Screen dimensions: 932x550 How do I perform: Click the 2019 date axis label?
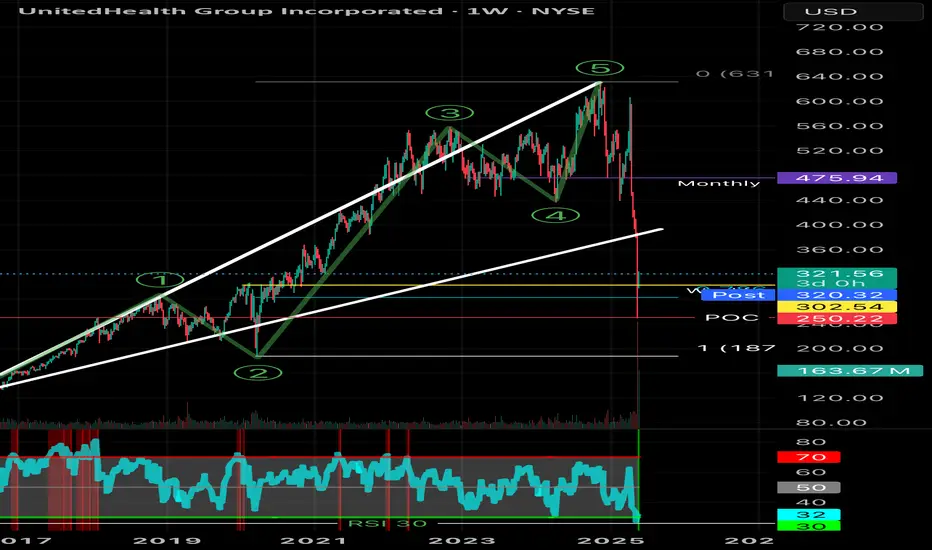pyautogui.click(x=167, y=540)
